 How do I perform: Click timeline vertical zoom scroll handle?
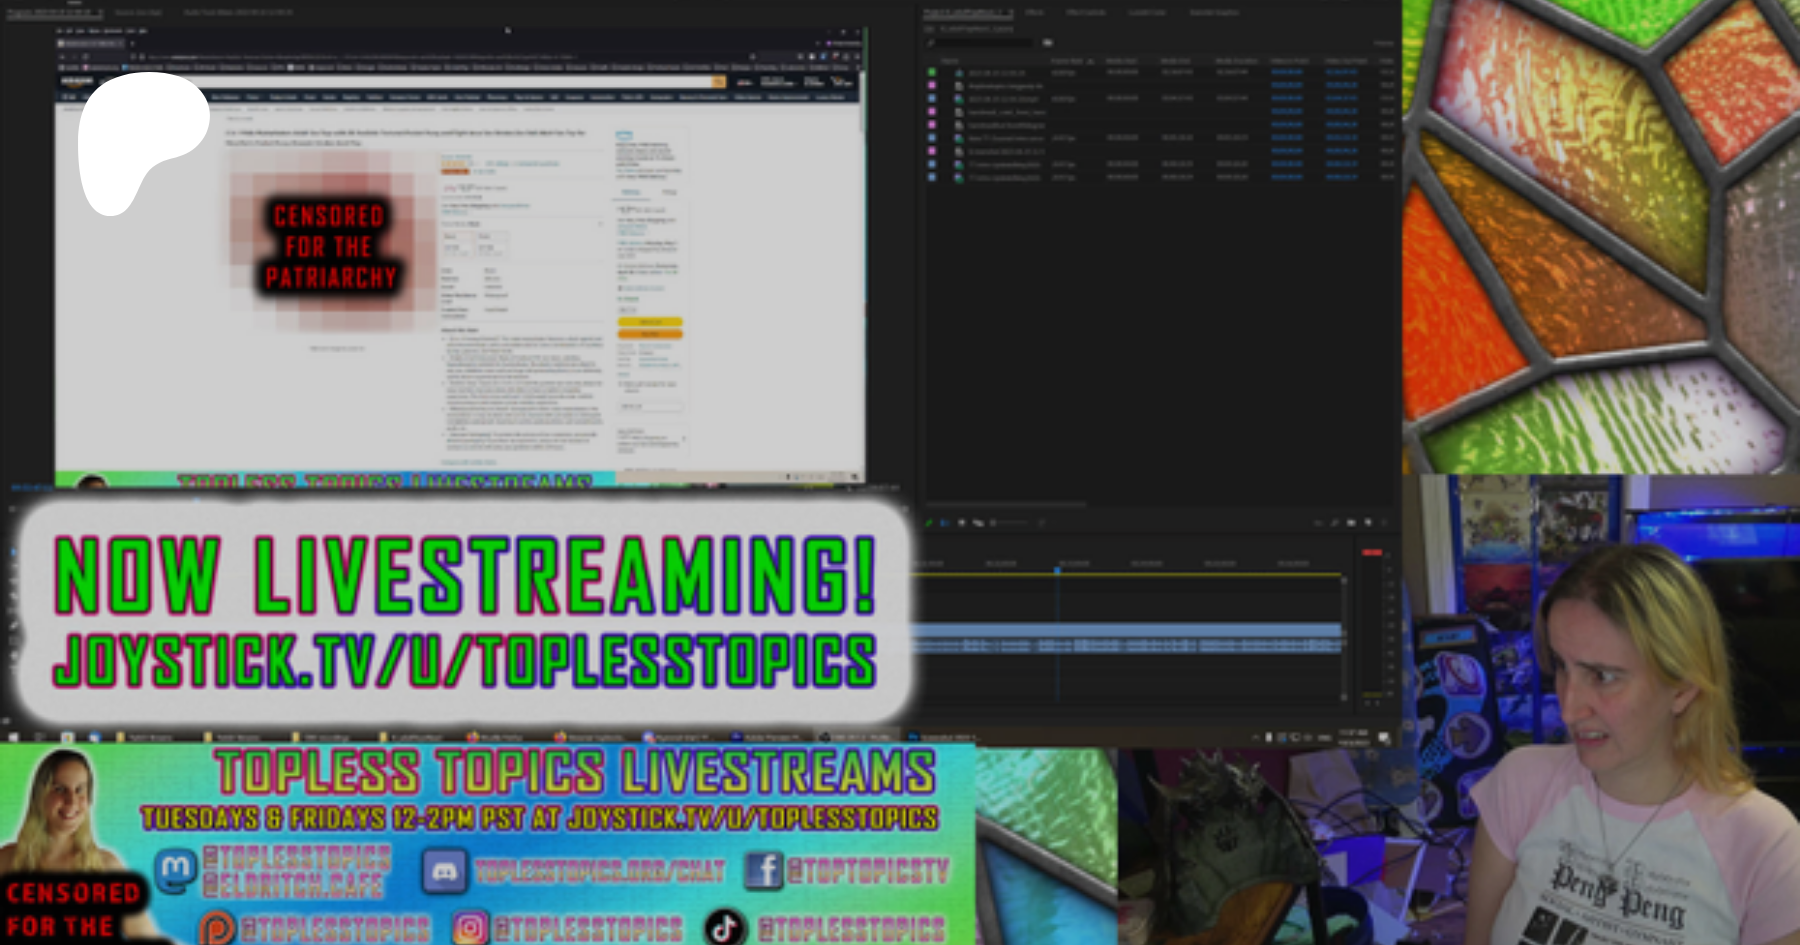tap(1344, 580)
